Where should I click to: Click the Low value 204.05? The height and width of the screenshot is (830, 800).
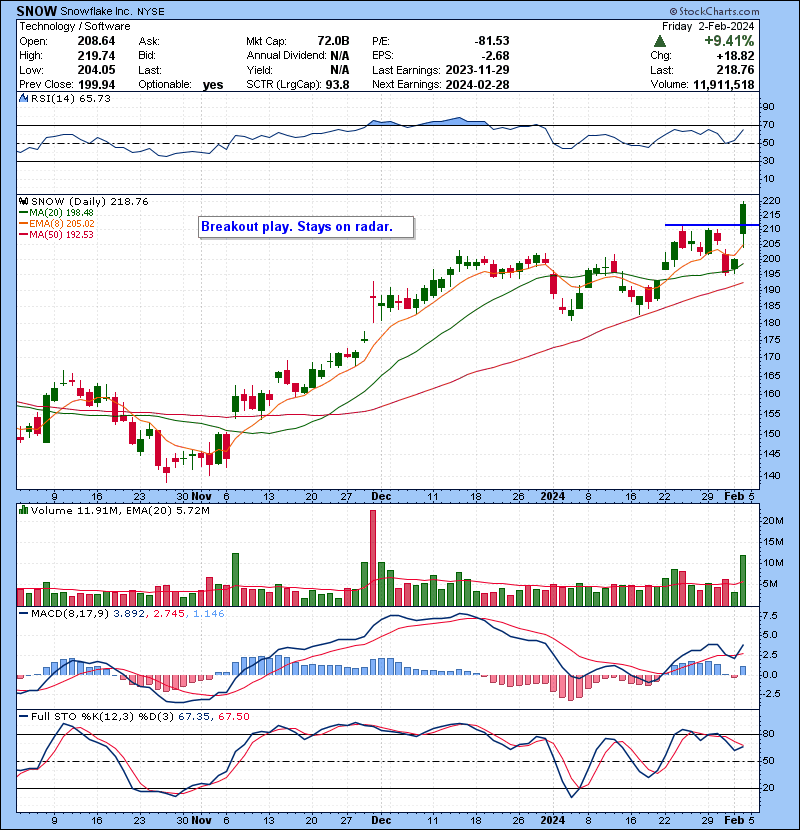pos(96,70)
